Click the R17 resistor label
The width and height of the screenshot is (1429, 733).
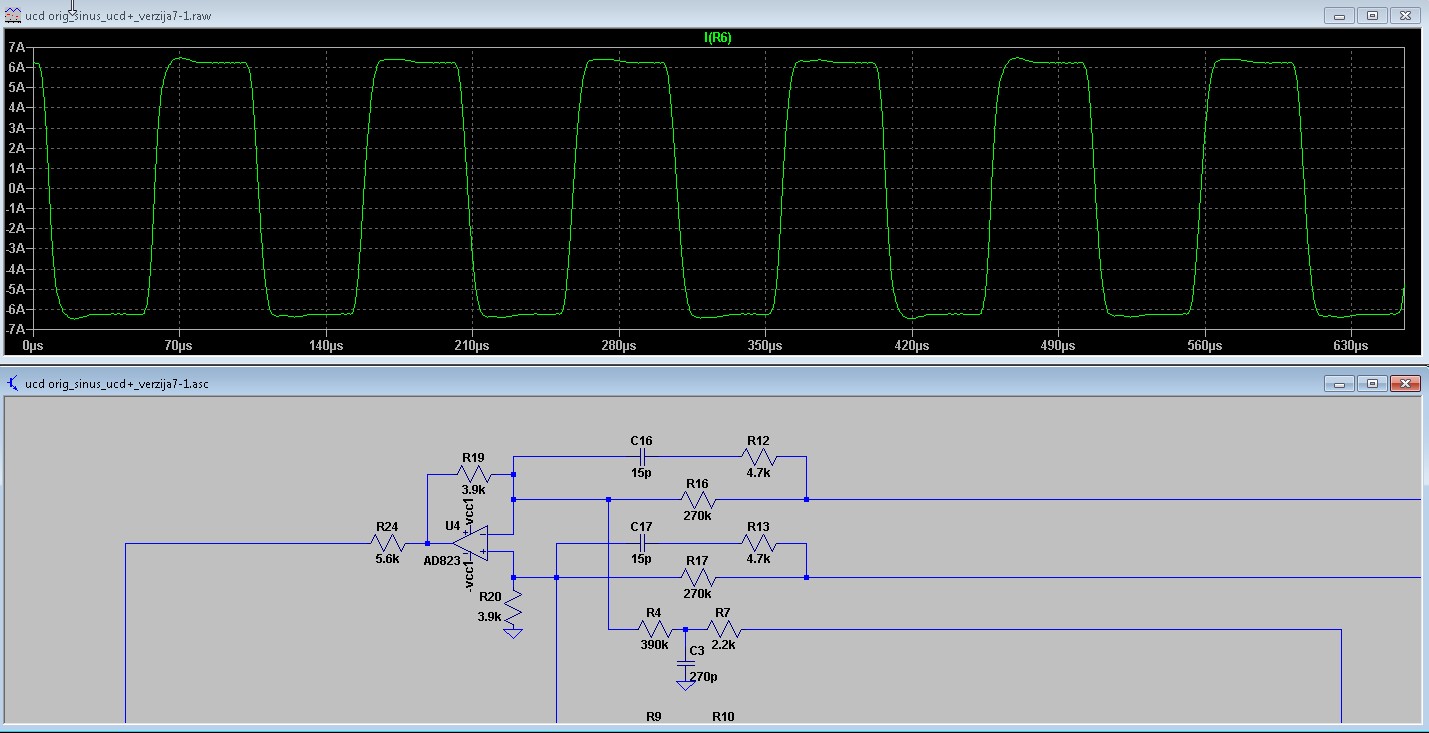pos(697,560)
